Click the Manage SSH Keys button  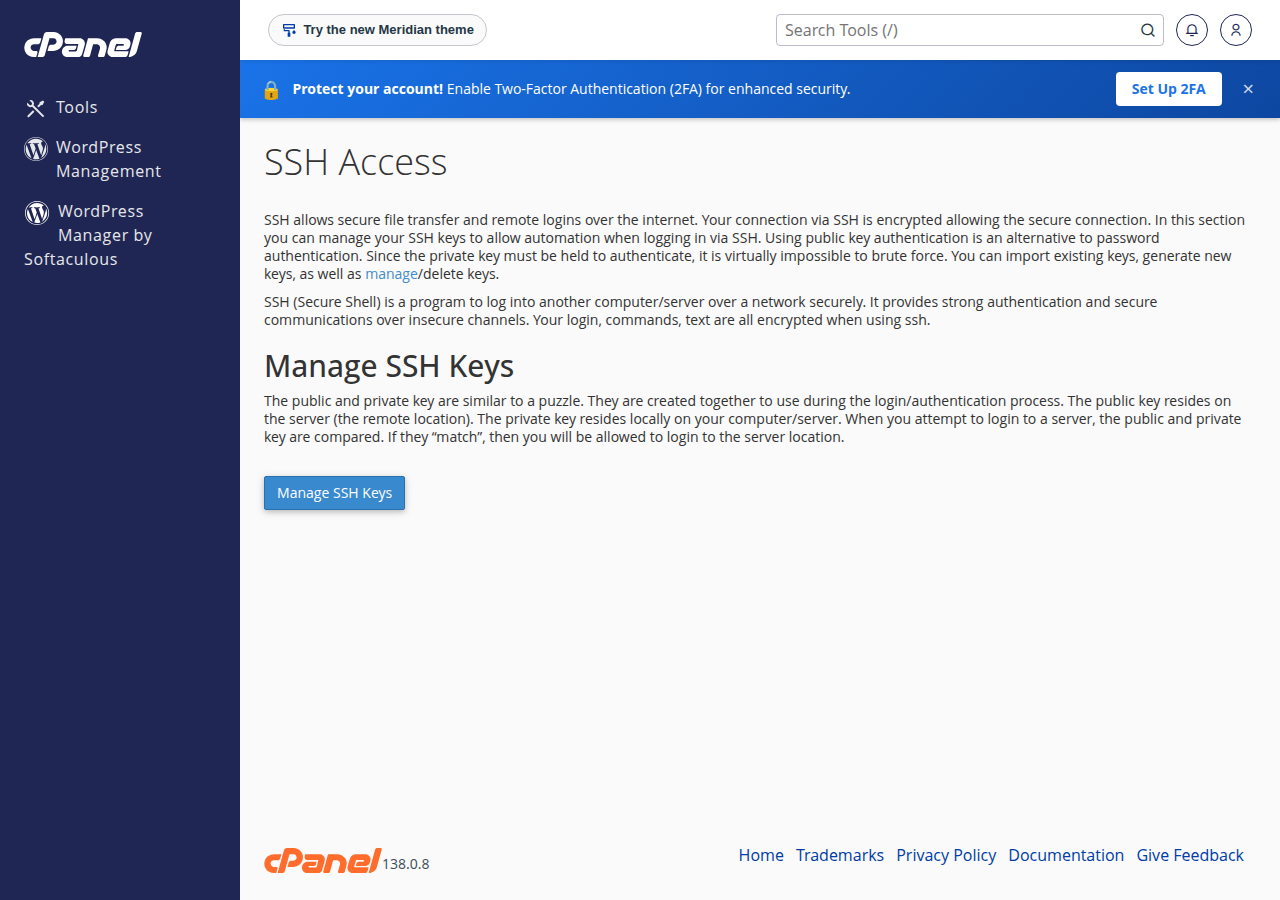(x=334, y=493)
